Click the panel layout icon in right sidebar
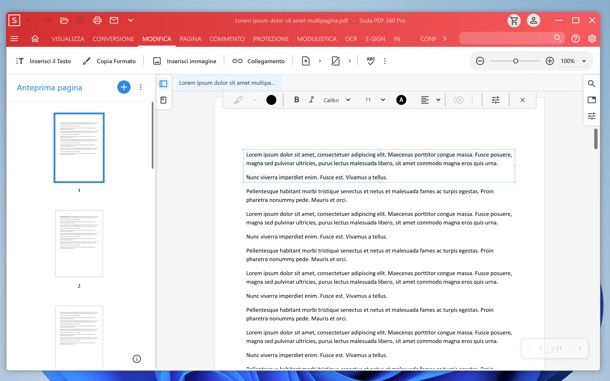Viewport: 610px width, 381px height. [x=591, y=100]
